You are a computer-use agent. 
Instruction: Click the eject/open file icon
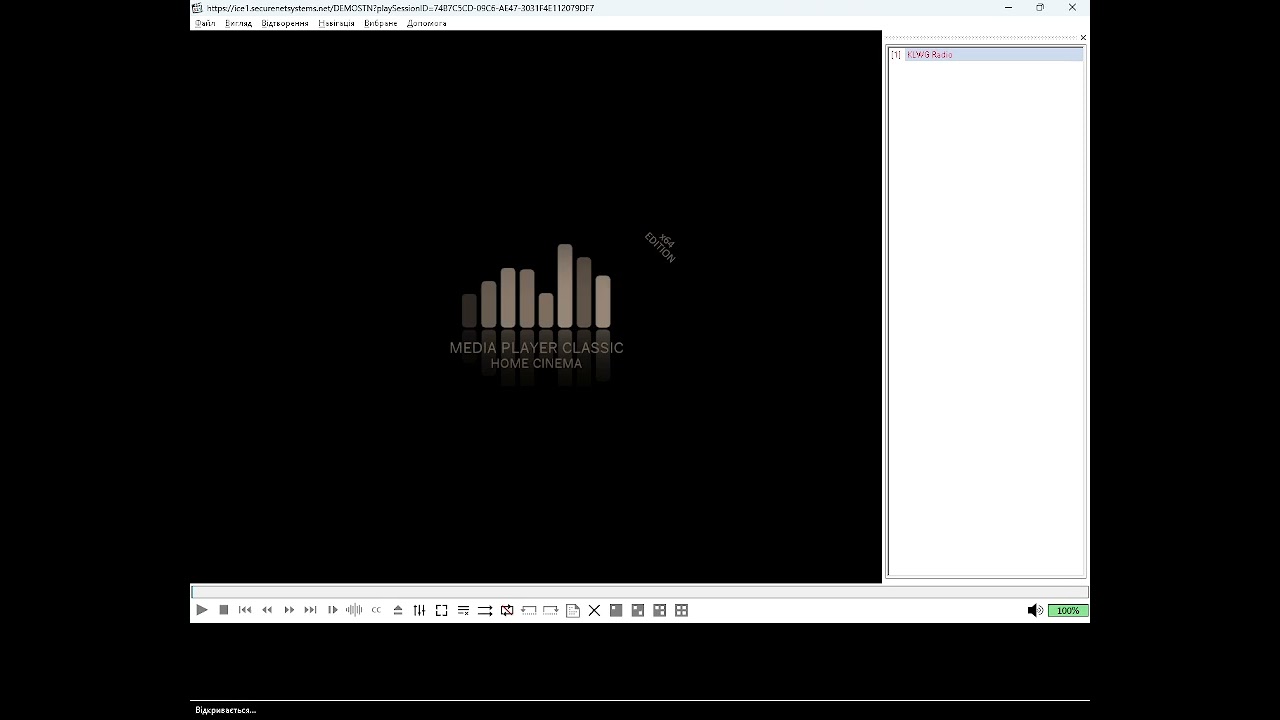398,610
